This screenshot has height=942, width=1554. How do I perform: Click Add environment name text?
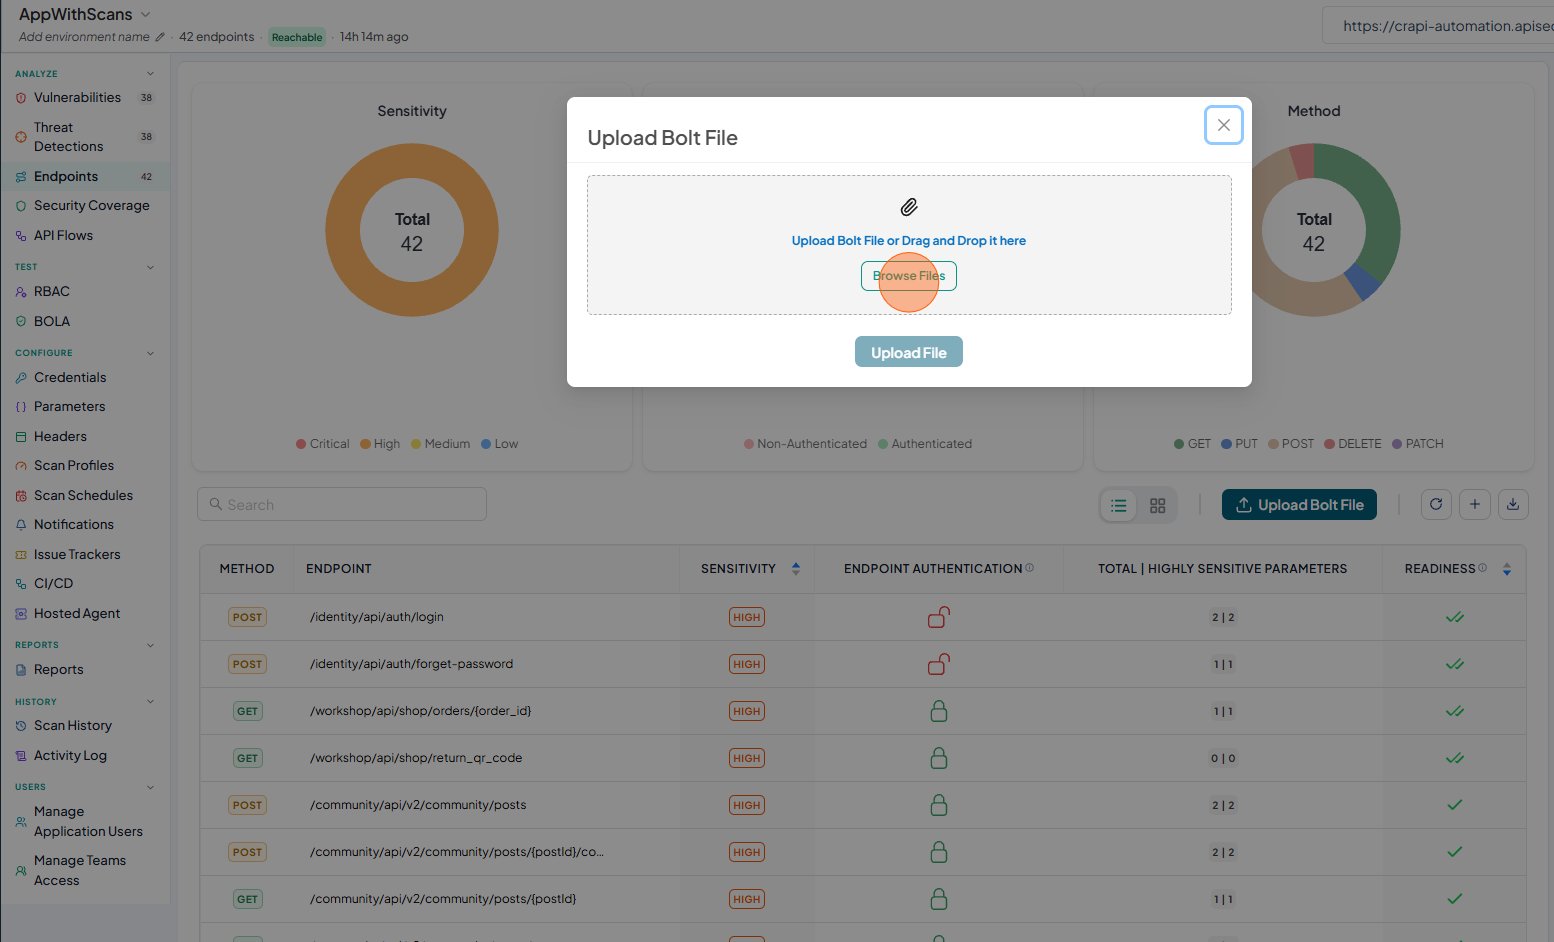point(84,37)
